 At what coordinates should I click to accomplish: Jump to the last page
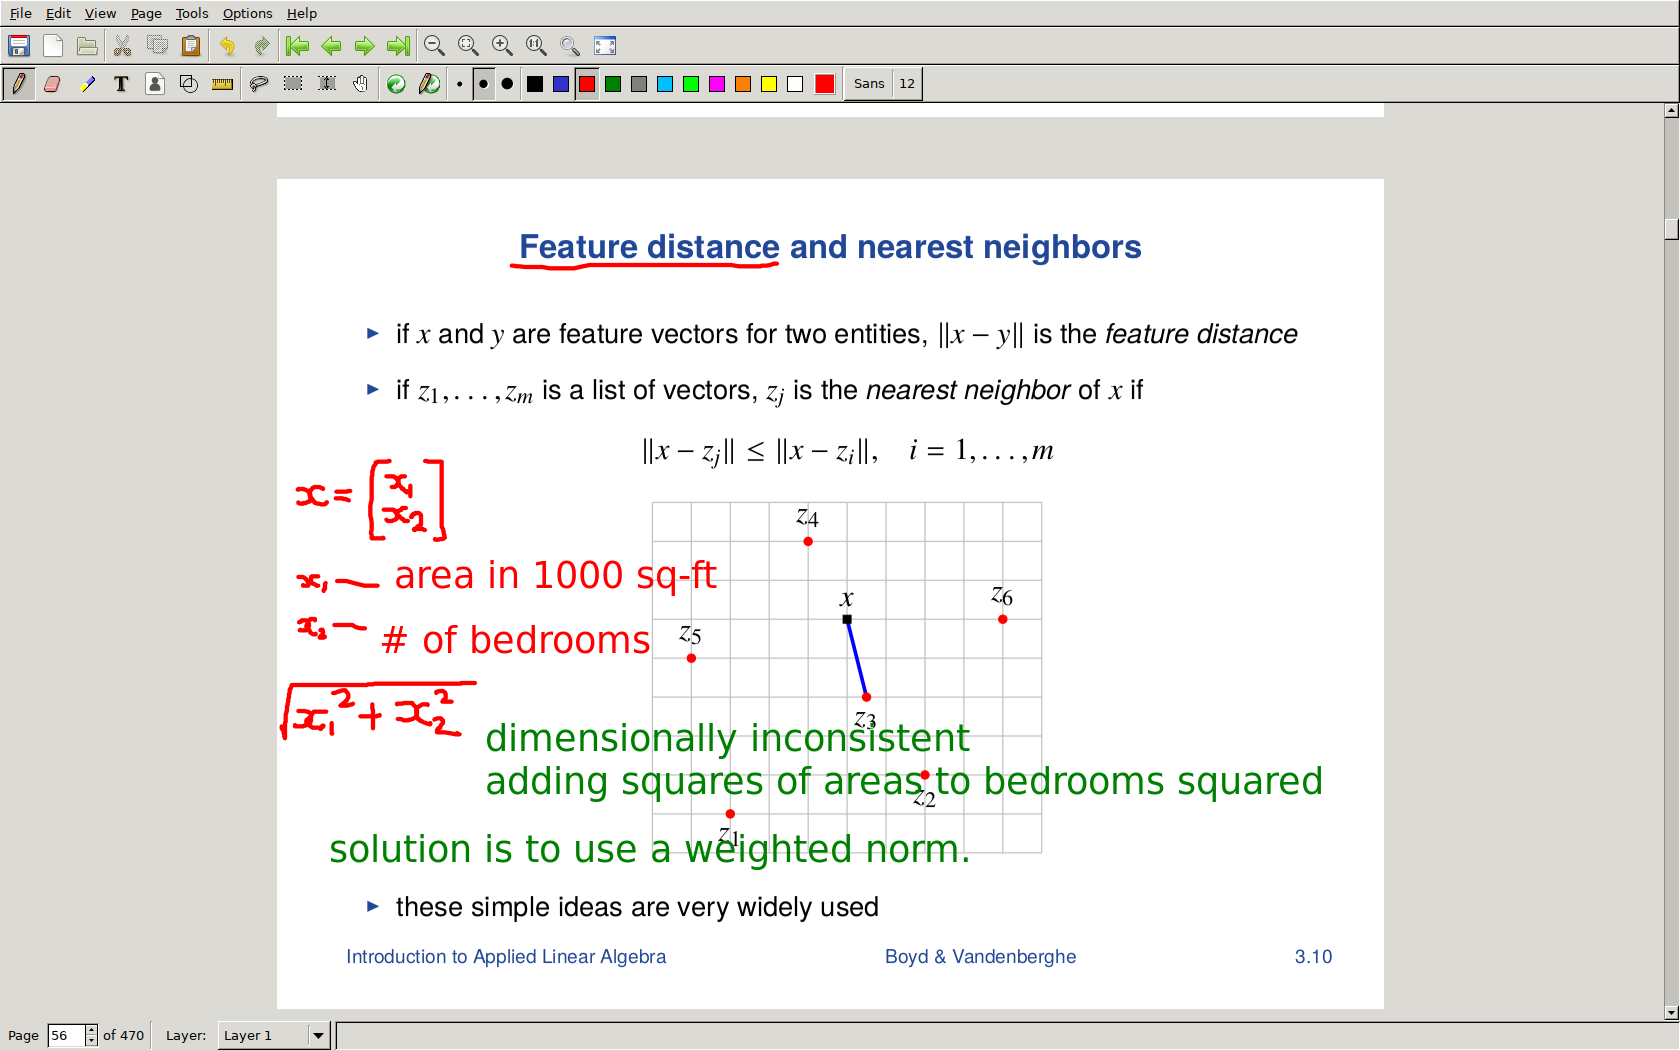pyautogui.click(x=398, y=46)
